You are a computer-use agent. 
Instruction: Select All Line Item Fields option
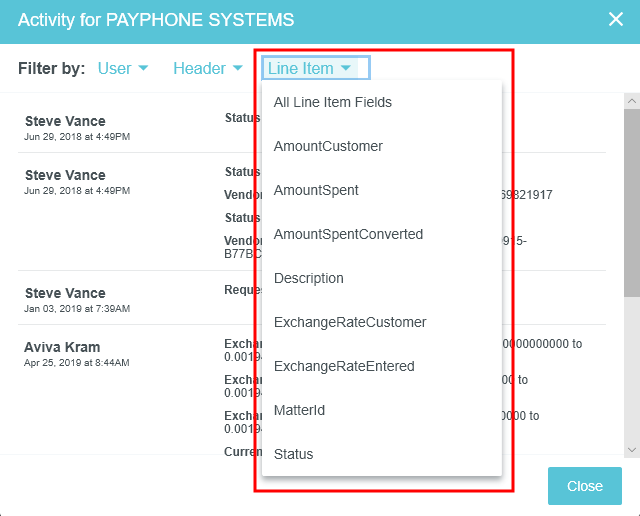333,102
